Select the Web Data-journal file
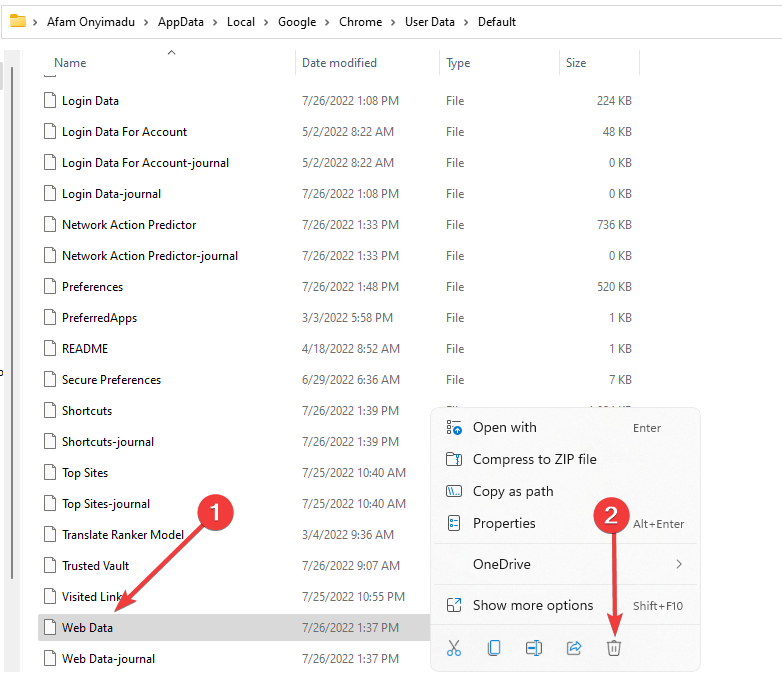 (x=108, y=659)
